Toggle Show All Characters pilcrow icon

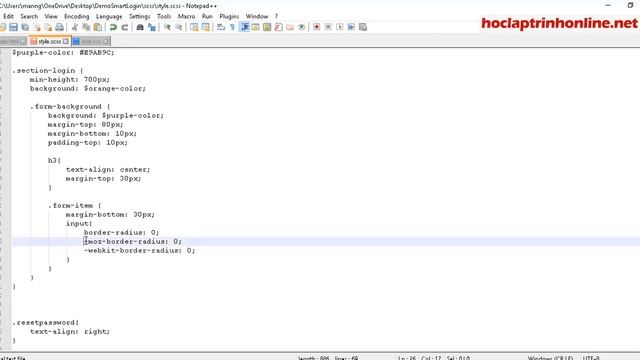pos(232,27)
